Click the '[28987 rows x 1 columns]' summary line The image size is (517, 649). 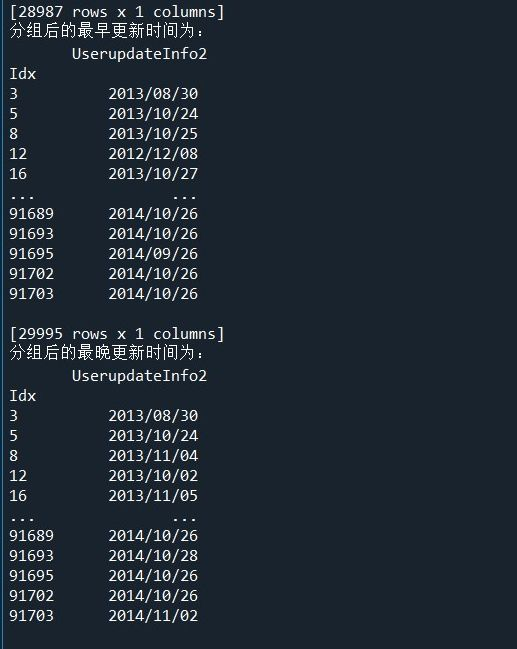click(x=117, y=12)
